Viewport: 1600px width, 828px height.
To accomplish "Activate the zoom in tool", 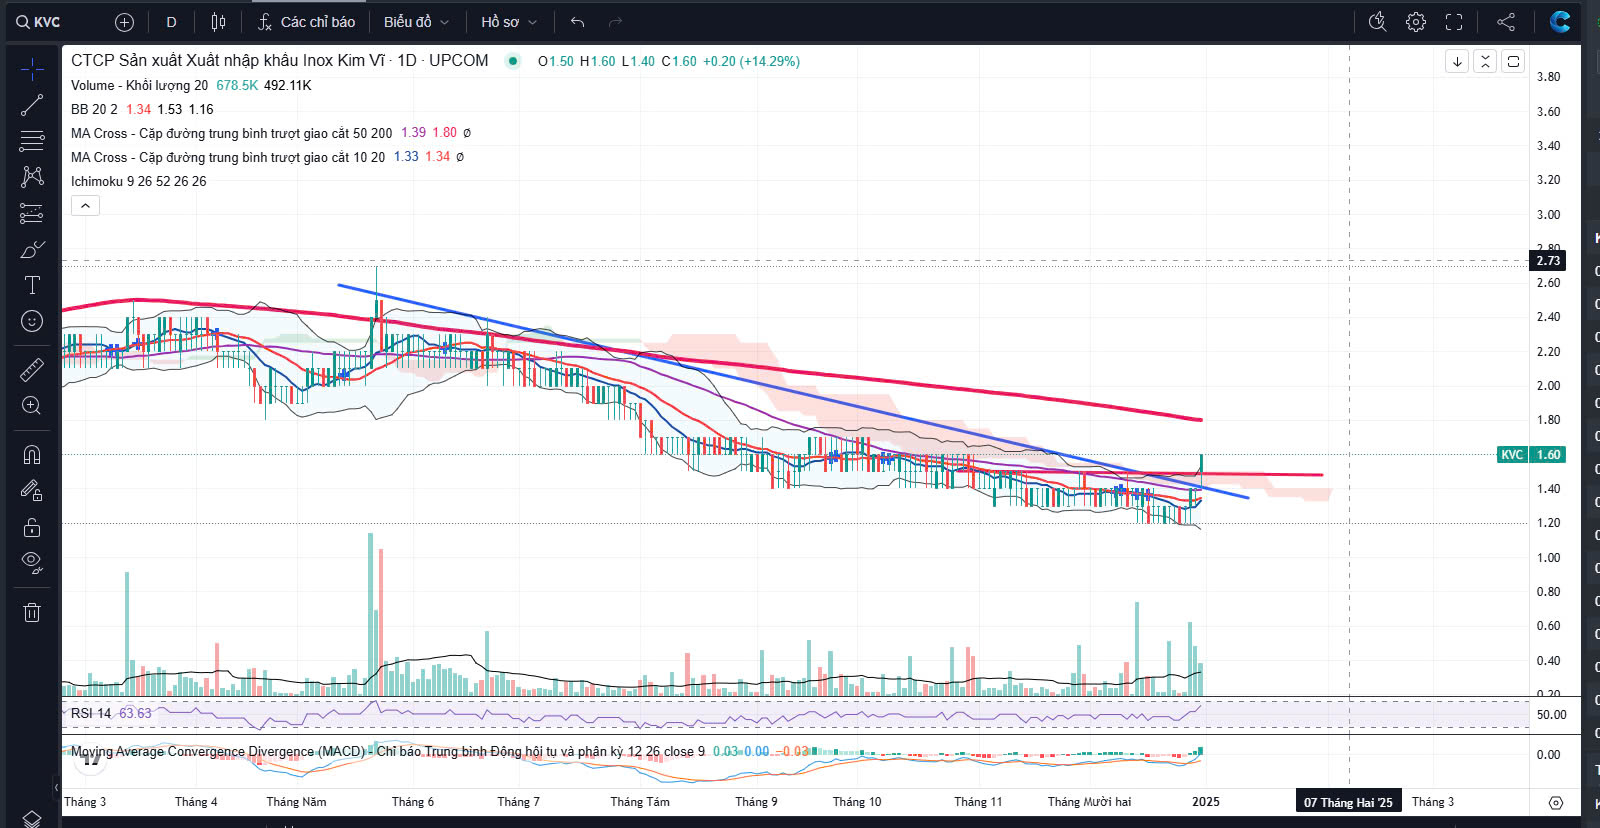I will click(32, 406).
